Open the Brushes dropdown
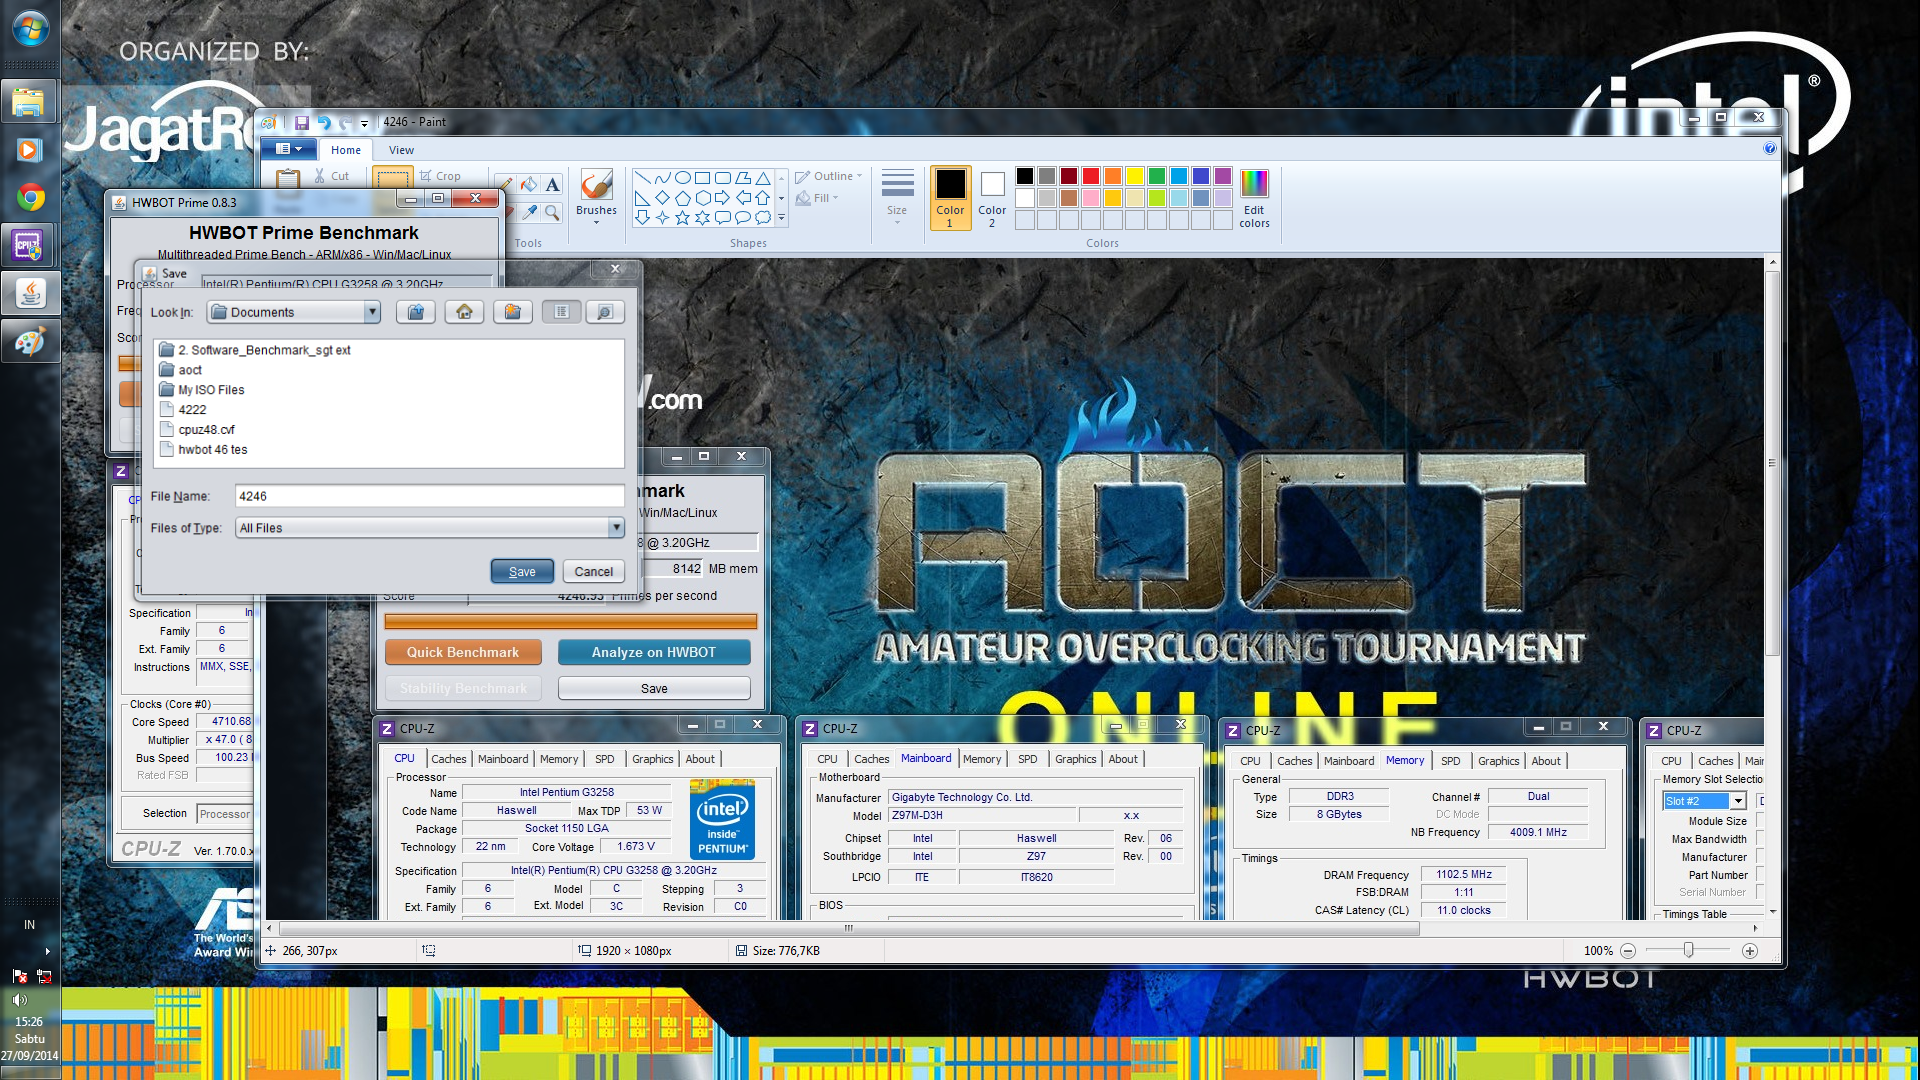The height and width of the screenshot is (1080, 1920). pyautogui.click(x=596, y=224)
